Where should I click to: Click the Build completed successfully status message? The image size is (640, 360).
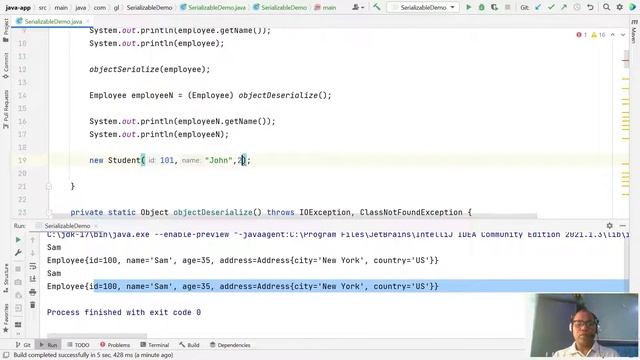tap(93, 355)
